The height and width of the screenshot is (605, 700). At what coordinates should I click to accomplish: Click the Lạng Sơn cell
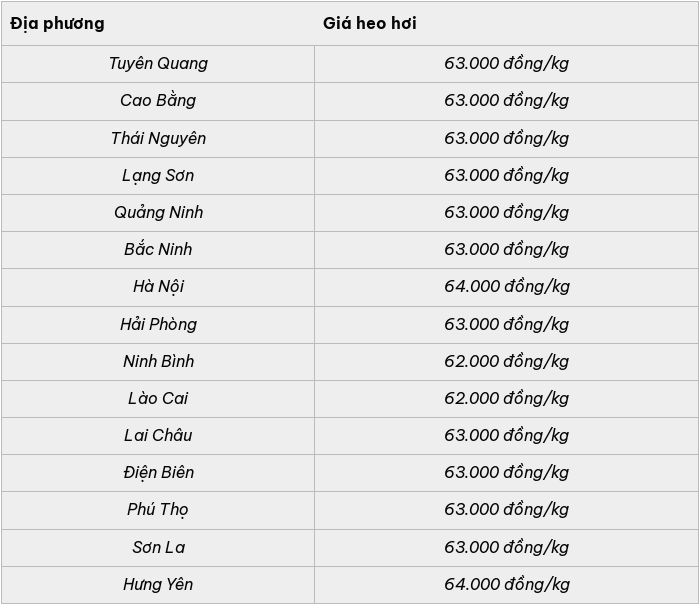pos(158,175)
